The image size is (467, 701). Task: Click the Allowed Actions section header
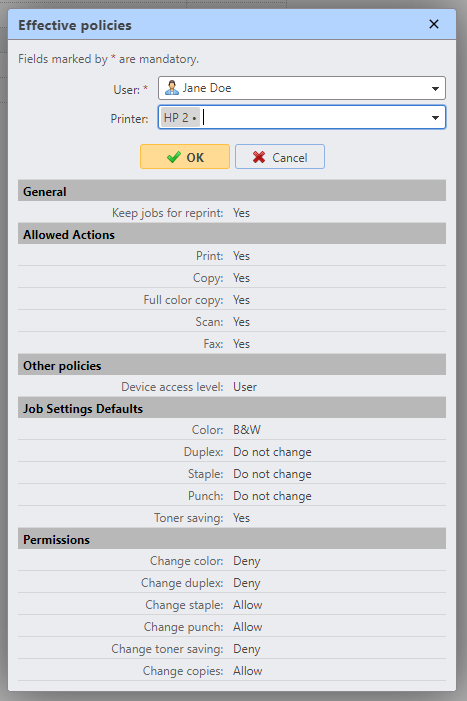point(232,234)
